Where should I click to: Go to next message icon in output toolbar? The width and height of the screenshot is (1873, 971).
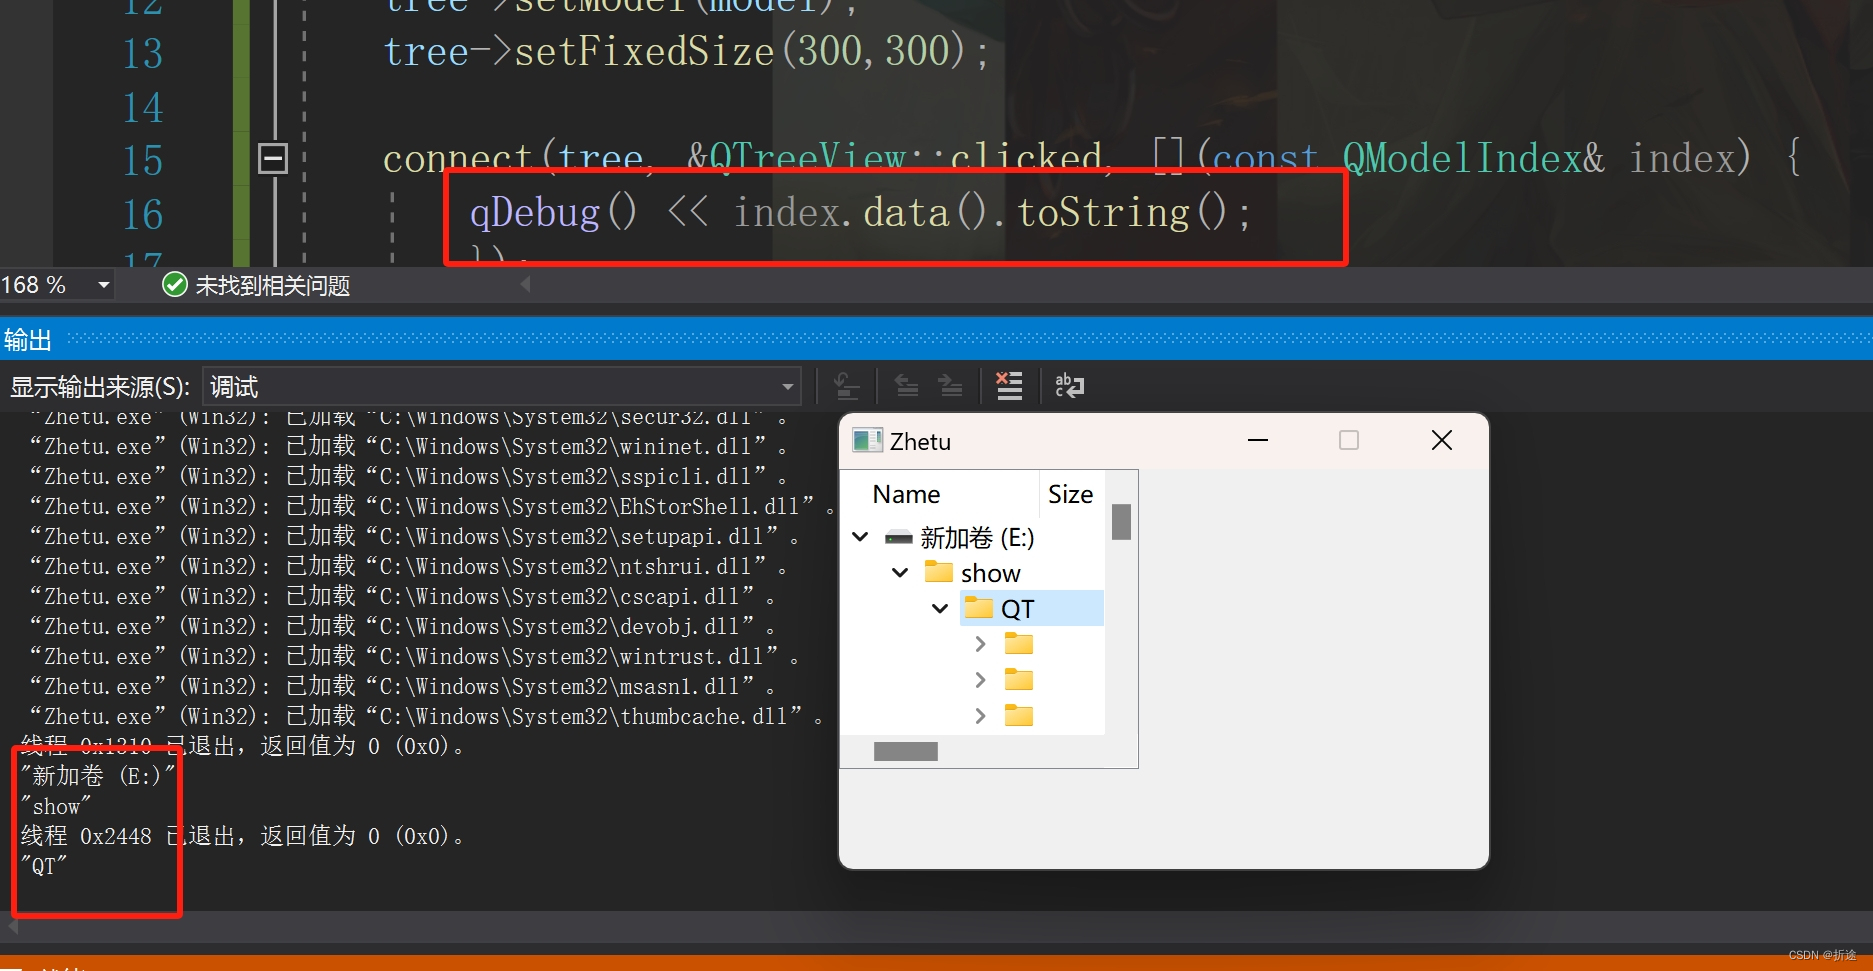click(x=950, y=386)
